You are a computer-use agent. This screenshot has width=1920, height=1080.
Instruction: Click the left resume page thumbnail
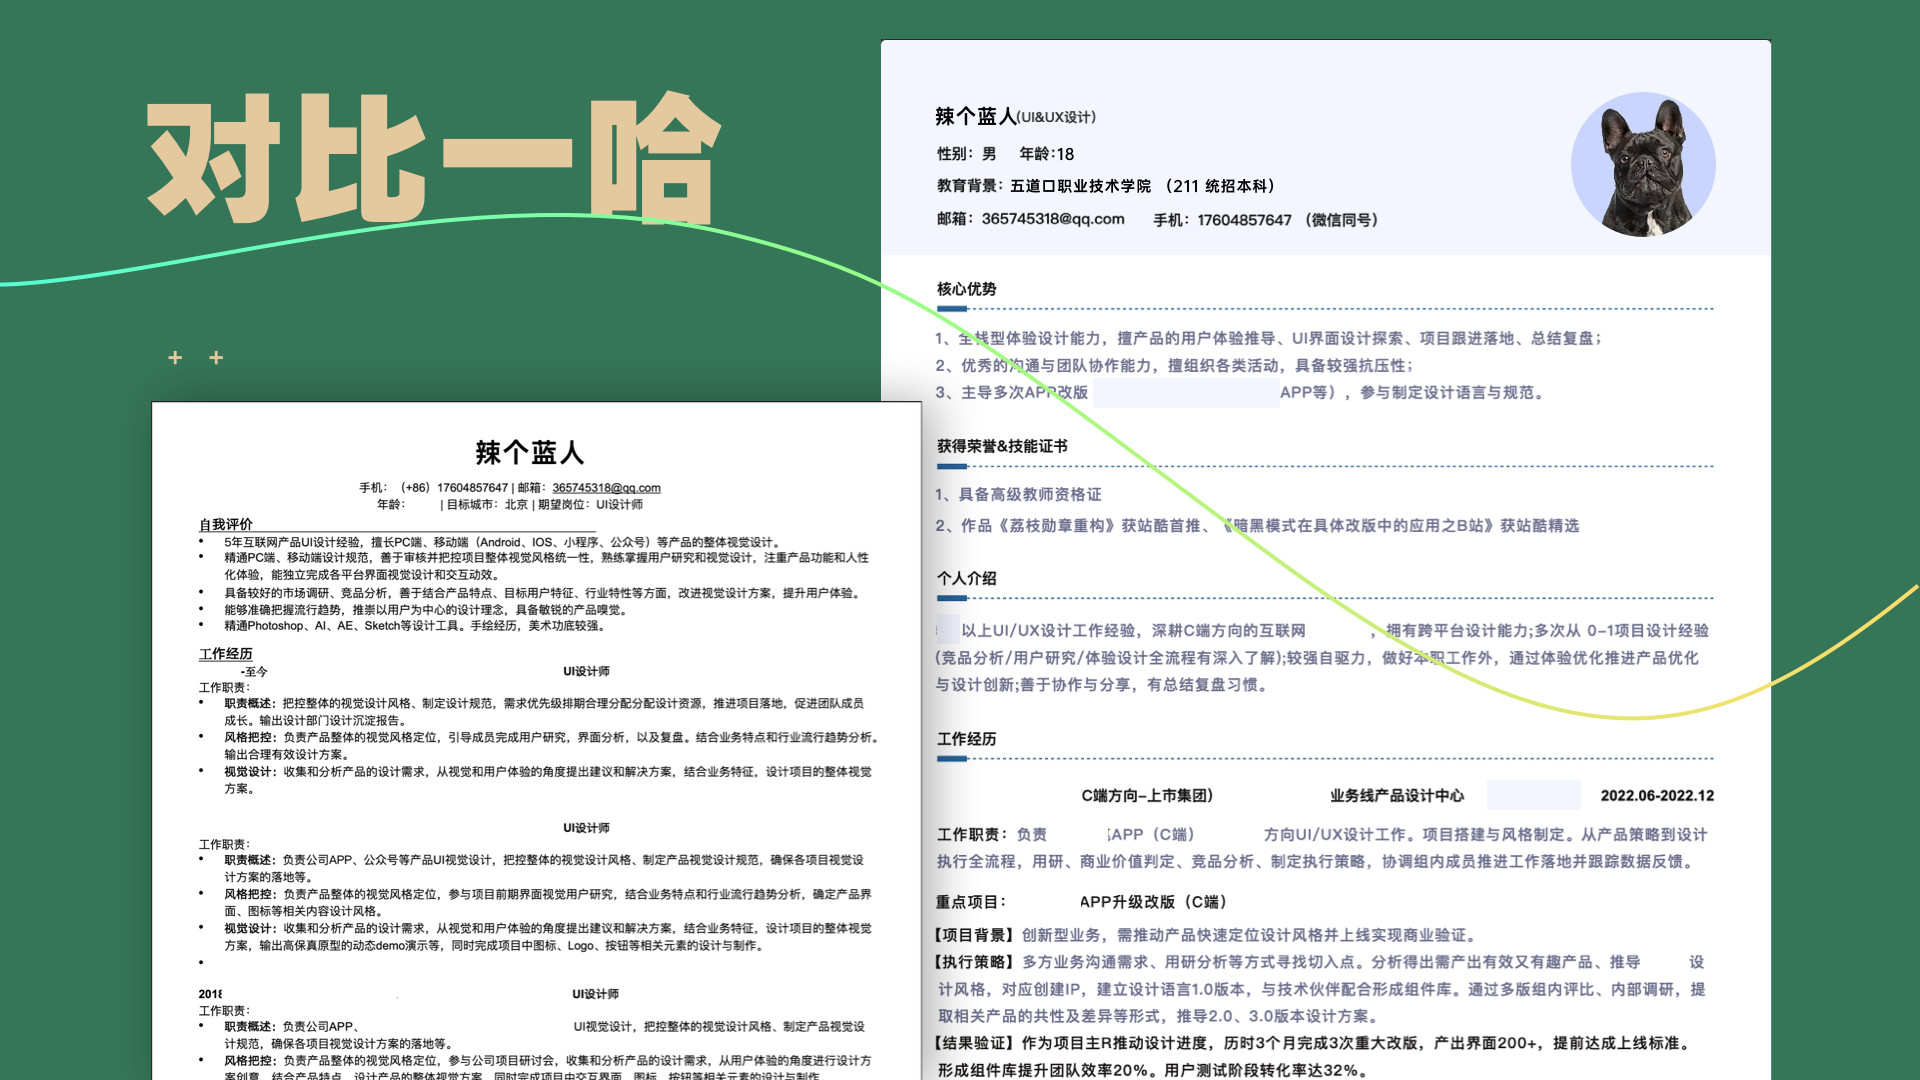pyautogui.click(x=536, y=740)
